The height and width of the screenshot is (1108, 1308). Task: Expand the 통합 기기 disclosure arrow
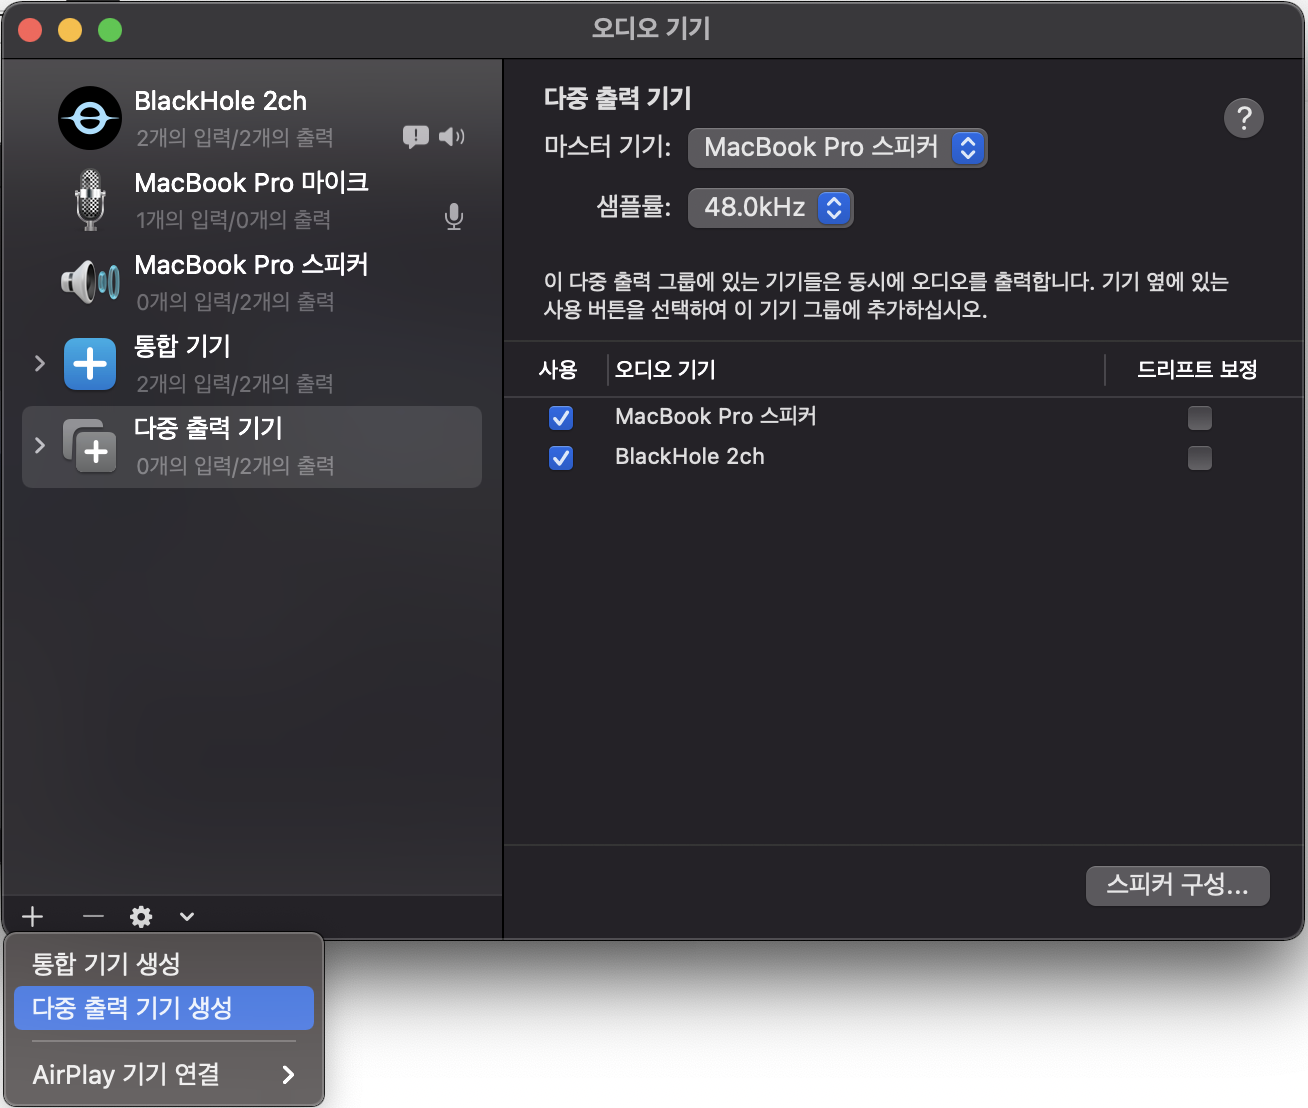point(40,363)
